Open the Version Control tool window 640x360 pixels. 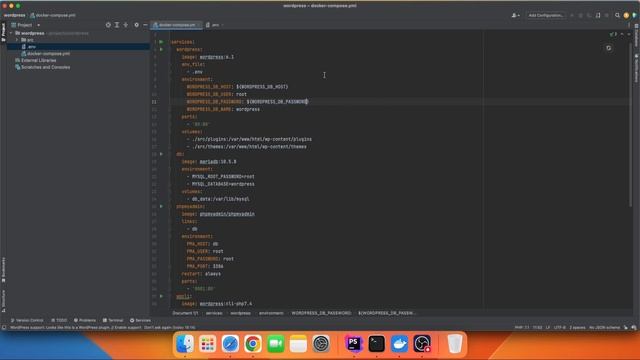click(27, 320)
